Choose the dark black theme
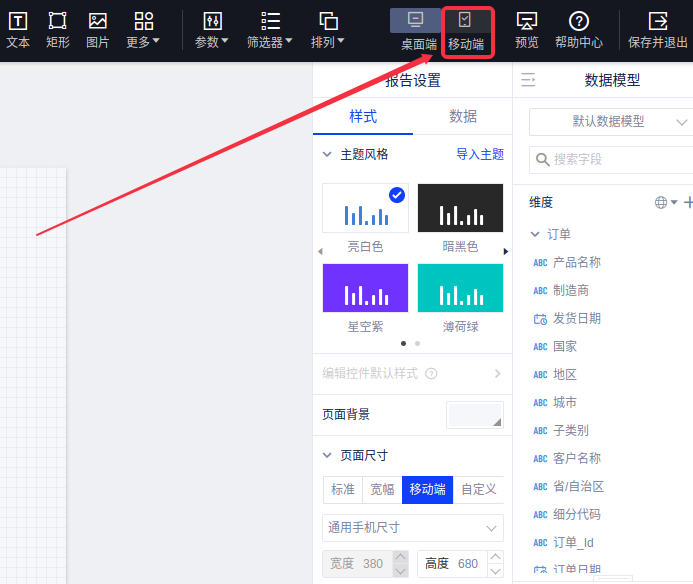Image resolution: width=693 pixels, height=584 pixels. pos(460,209)
